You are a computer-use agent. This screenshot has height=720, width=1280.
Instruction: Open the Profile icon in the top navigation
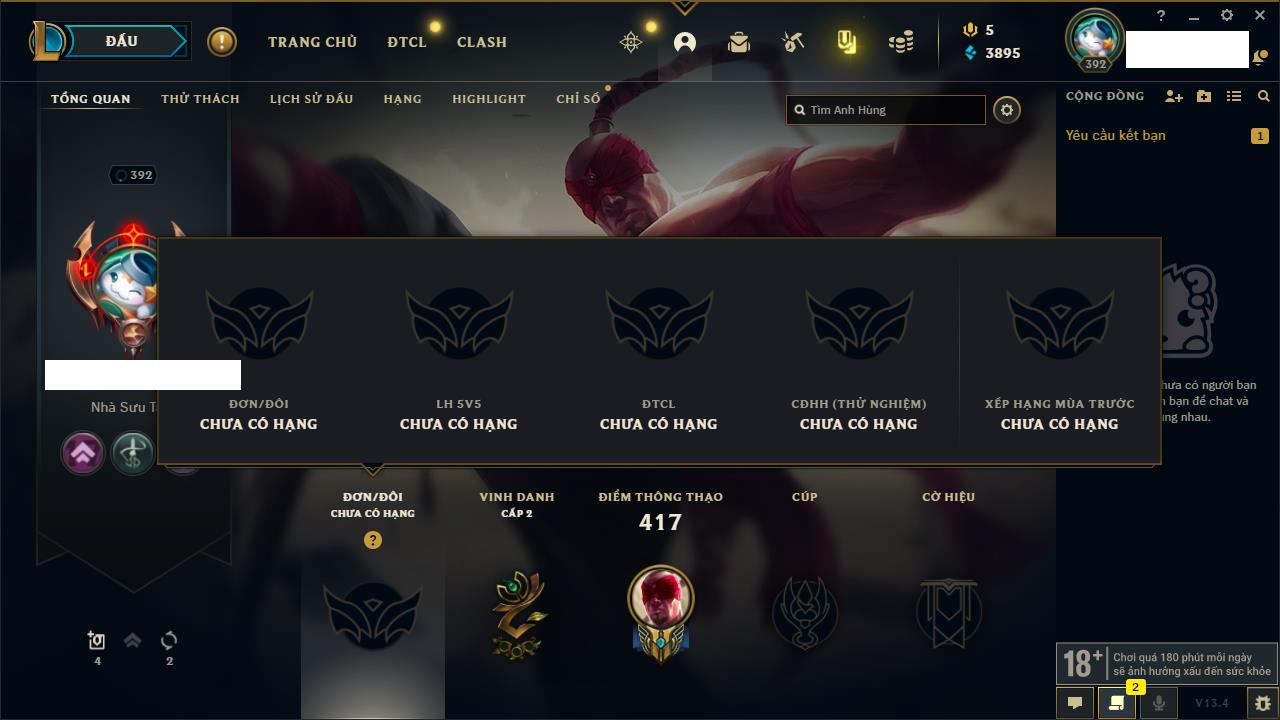click(685, 42)
